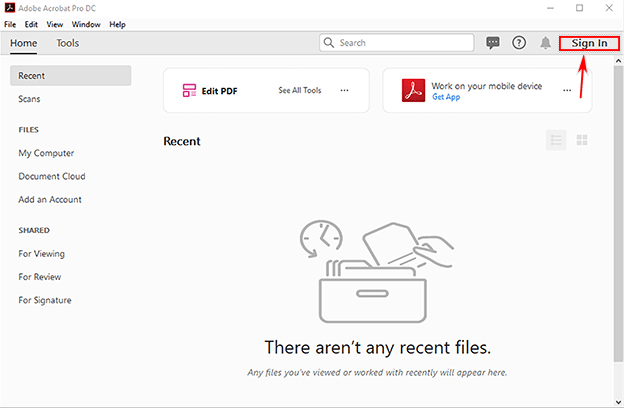Open more options on mobile device card

[x=566, y=90]
